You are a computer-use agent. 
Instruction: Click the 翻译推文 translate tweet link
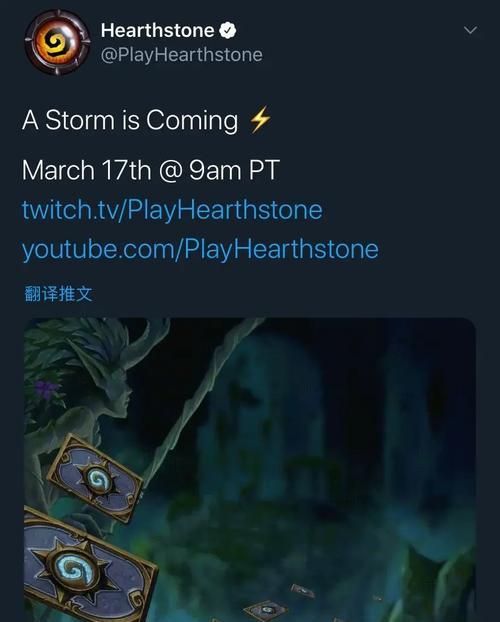point(58,294)
